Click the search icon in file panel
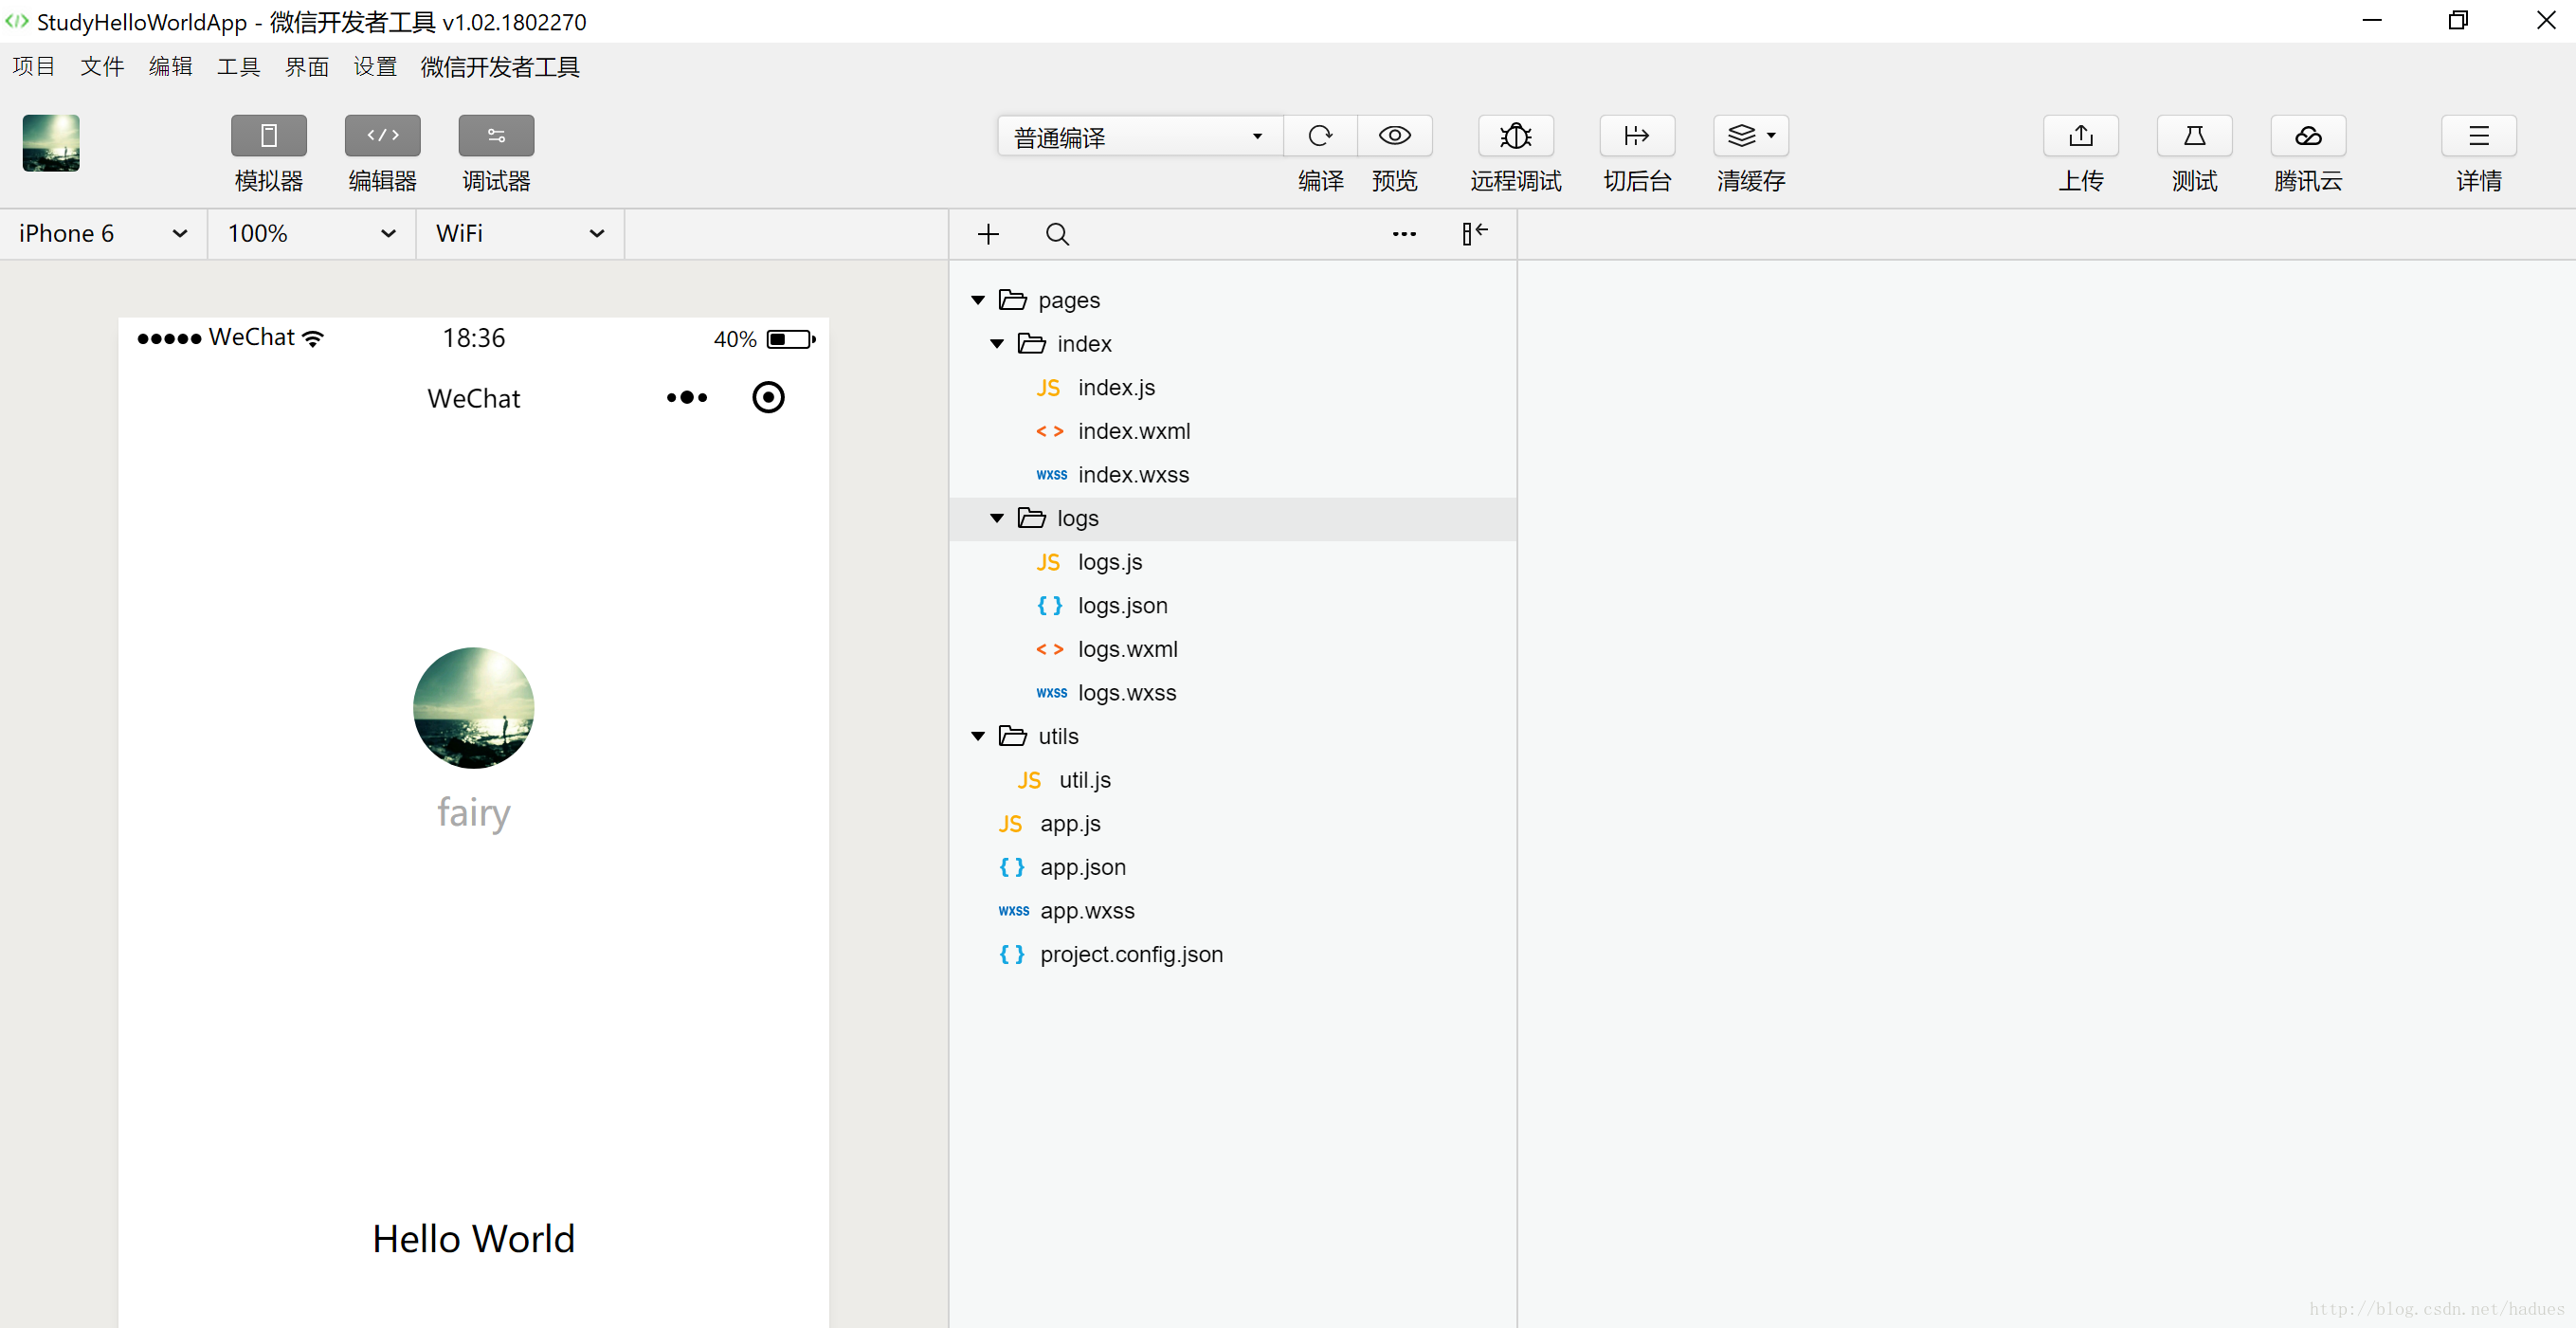Image resolution: width=2576 pixels, height=1328 pixels. pos(1057,234)
